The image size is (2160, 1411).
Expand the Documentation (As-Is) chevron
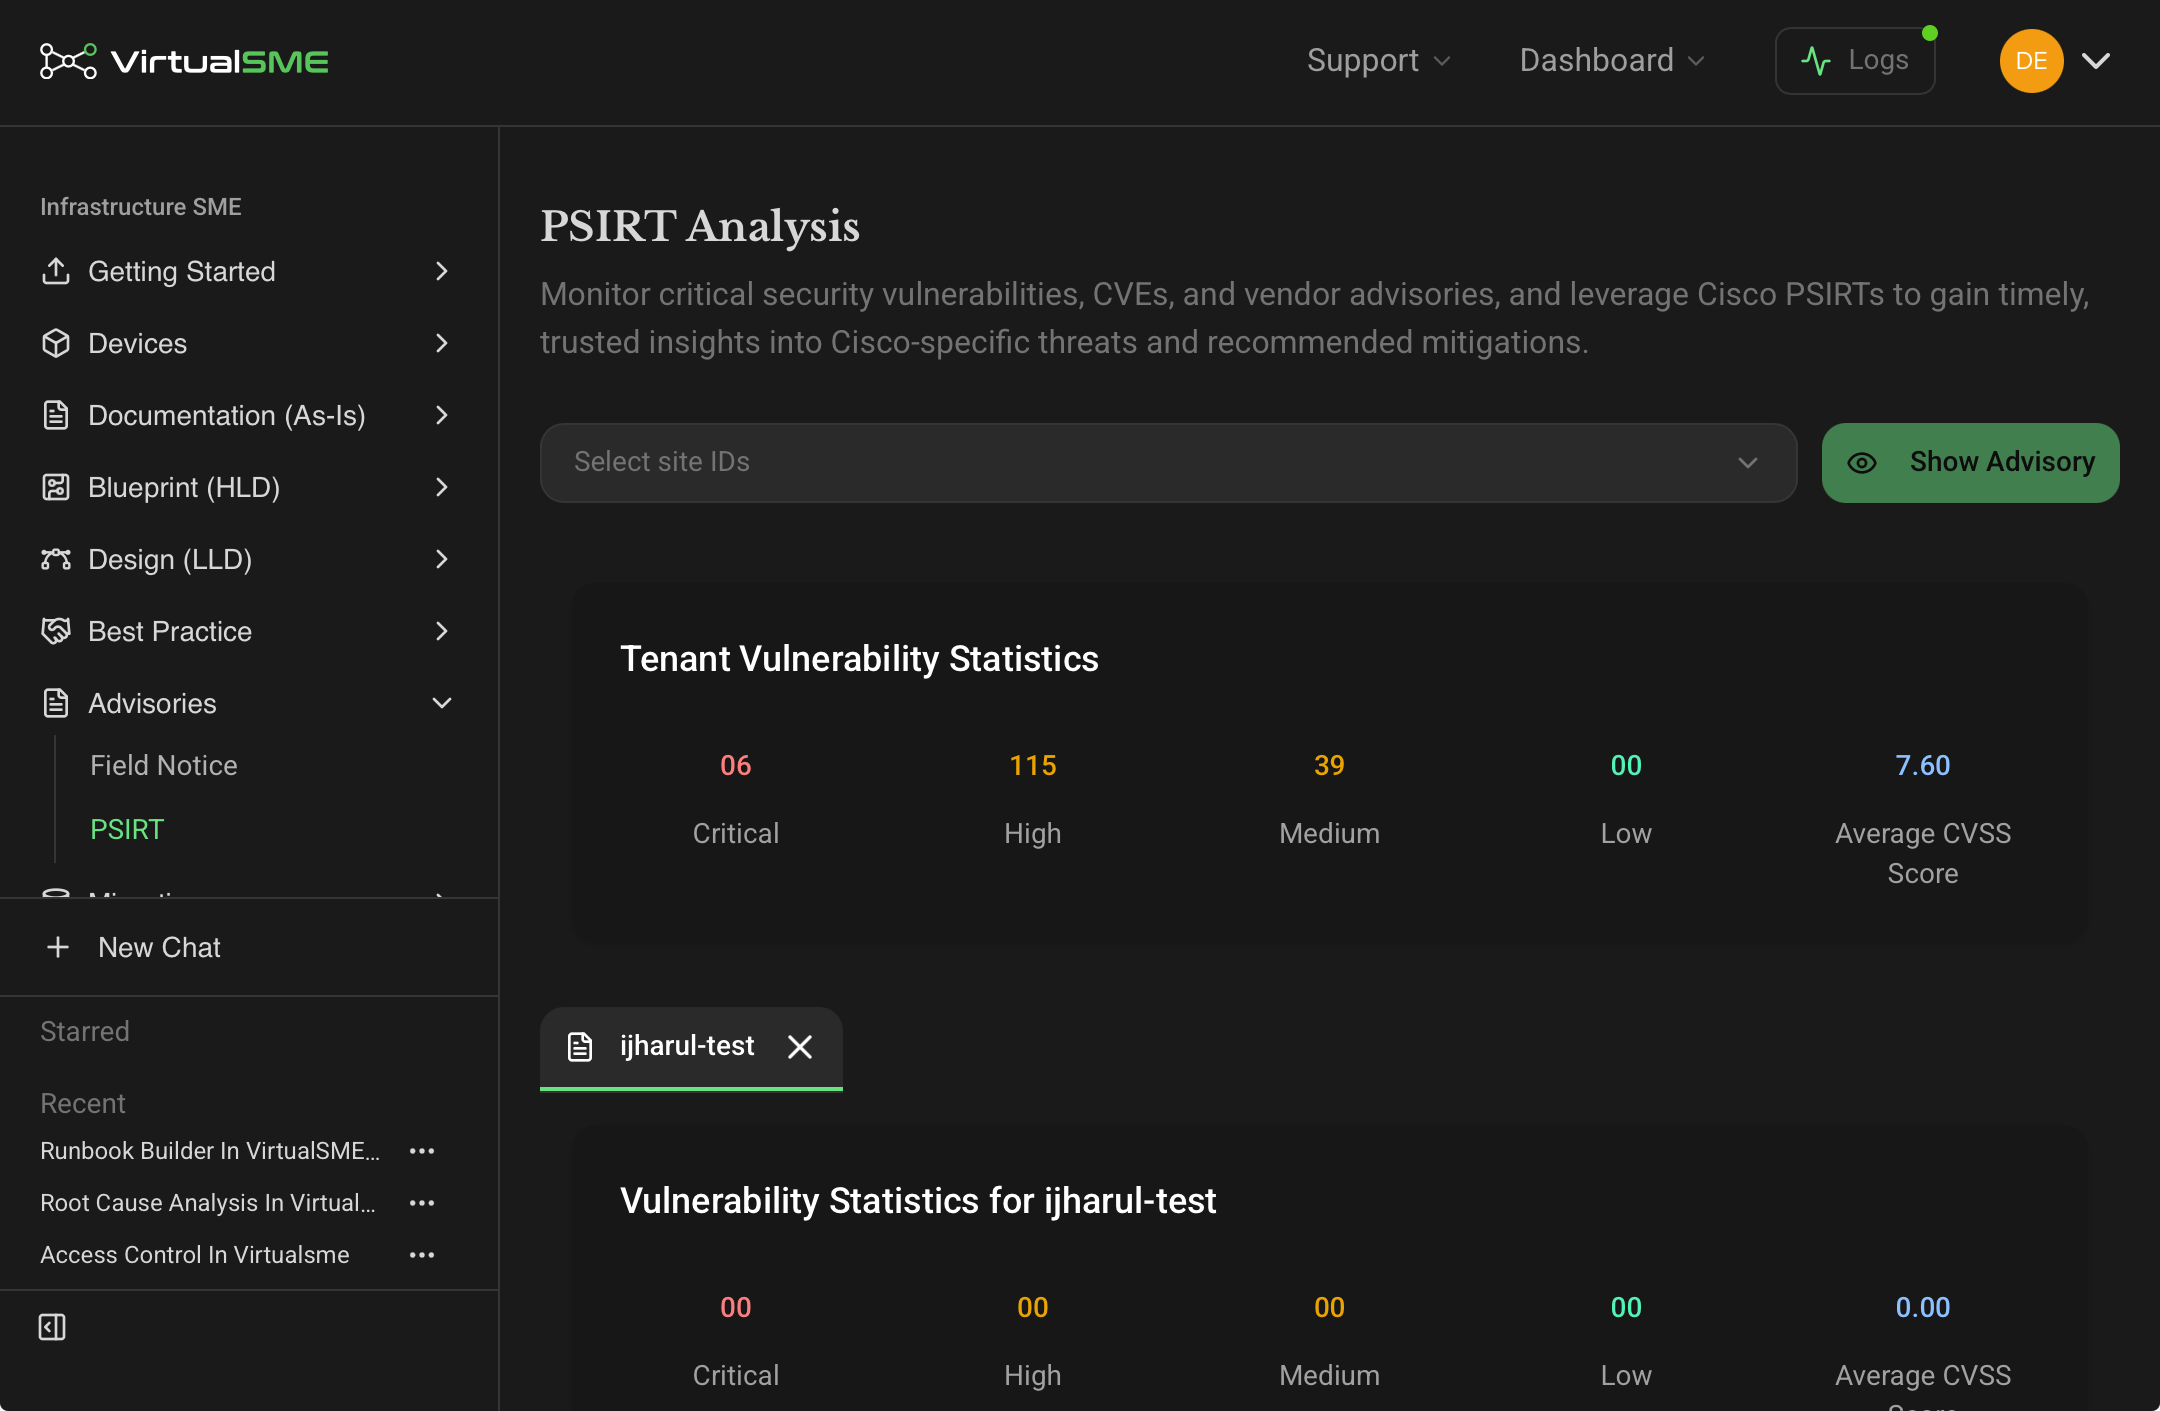(442, 415)
